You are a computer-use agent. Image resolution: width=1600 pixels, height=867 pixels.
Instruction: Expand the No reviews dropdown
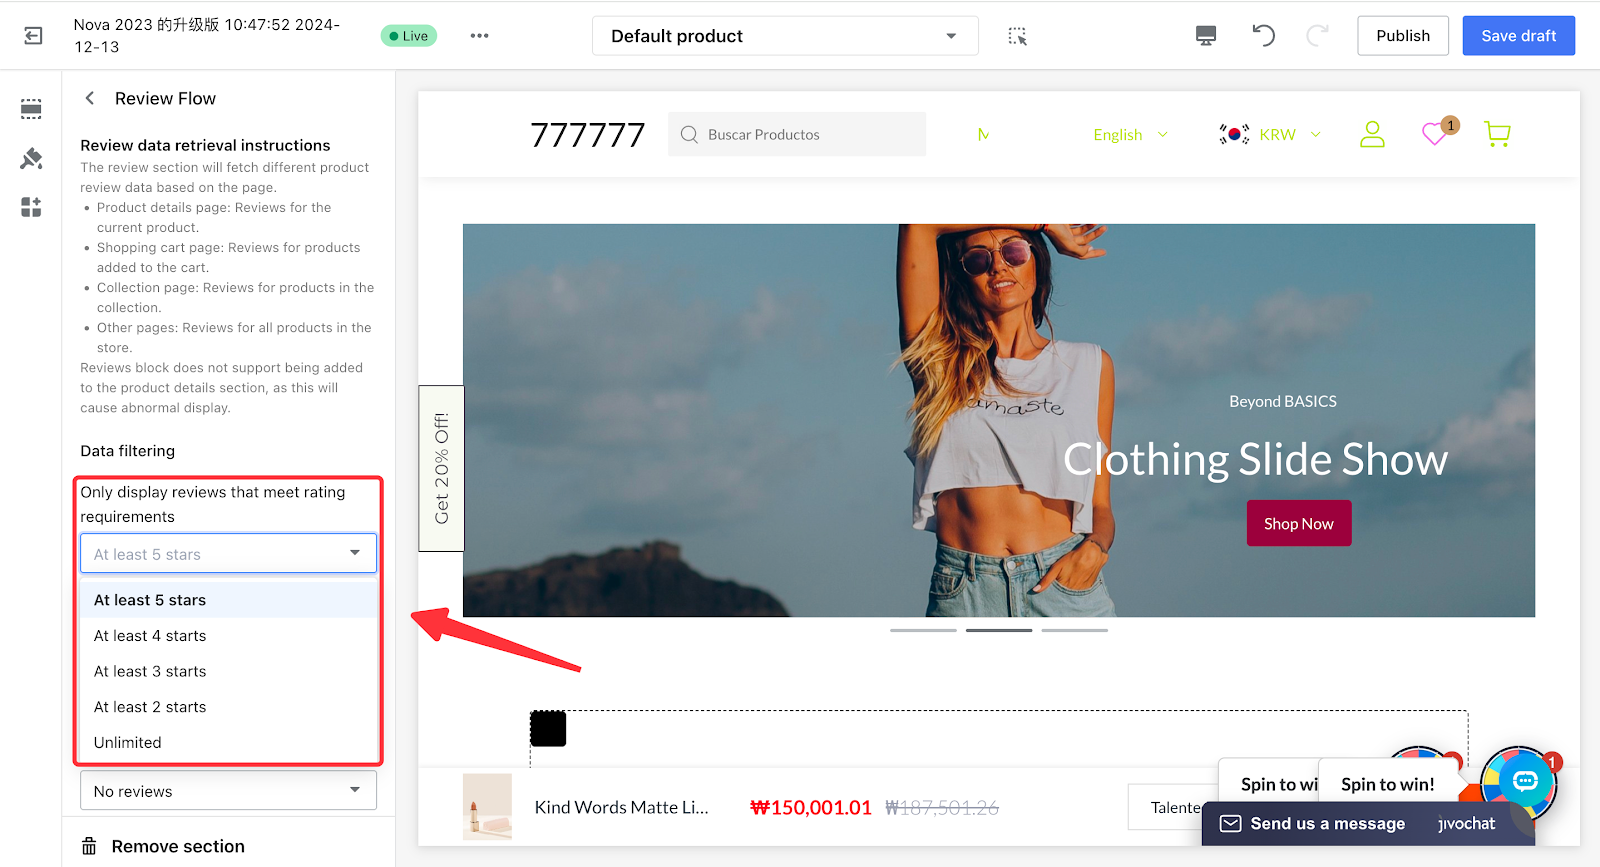click(x=228, y=791)
